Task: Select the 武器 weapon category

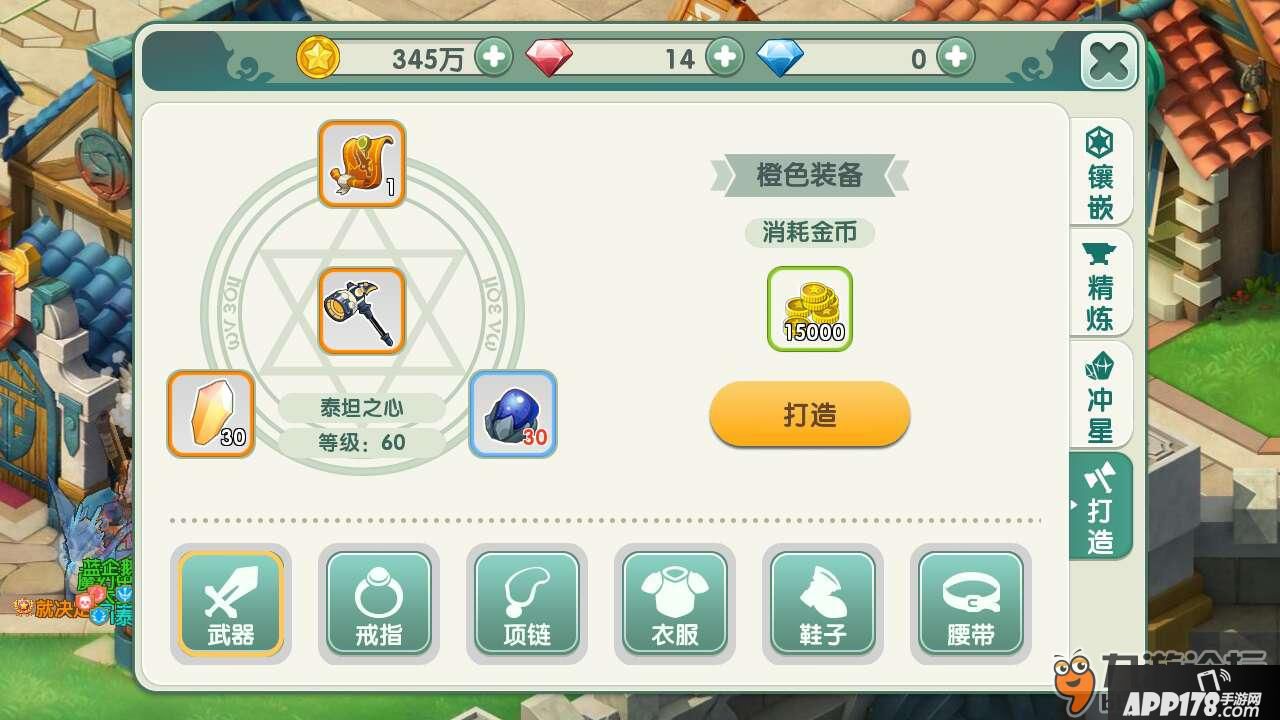Action: click(x=231, y=603)
